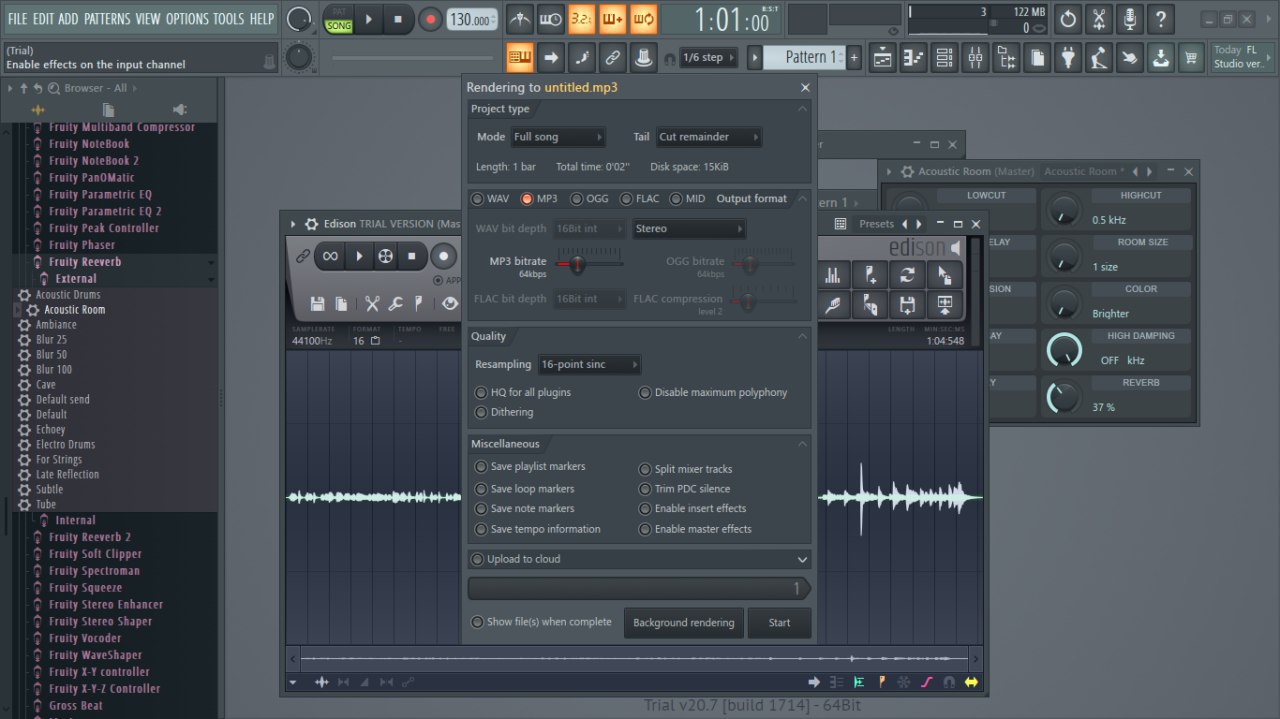Click the microphone one-click recording icon
The width and height of the screenshot is (1280, 719).
[x=1130, y=19]
